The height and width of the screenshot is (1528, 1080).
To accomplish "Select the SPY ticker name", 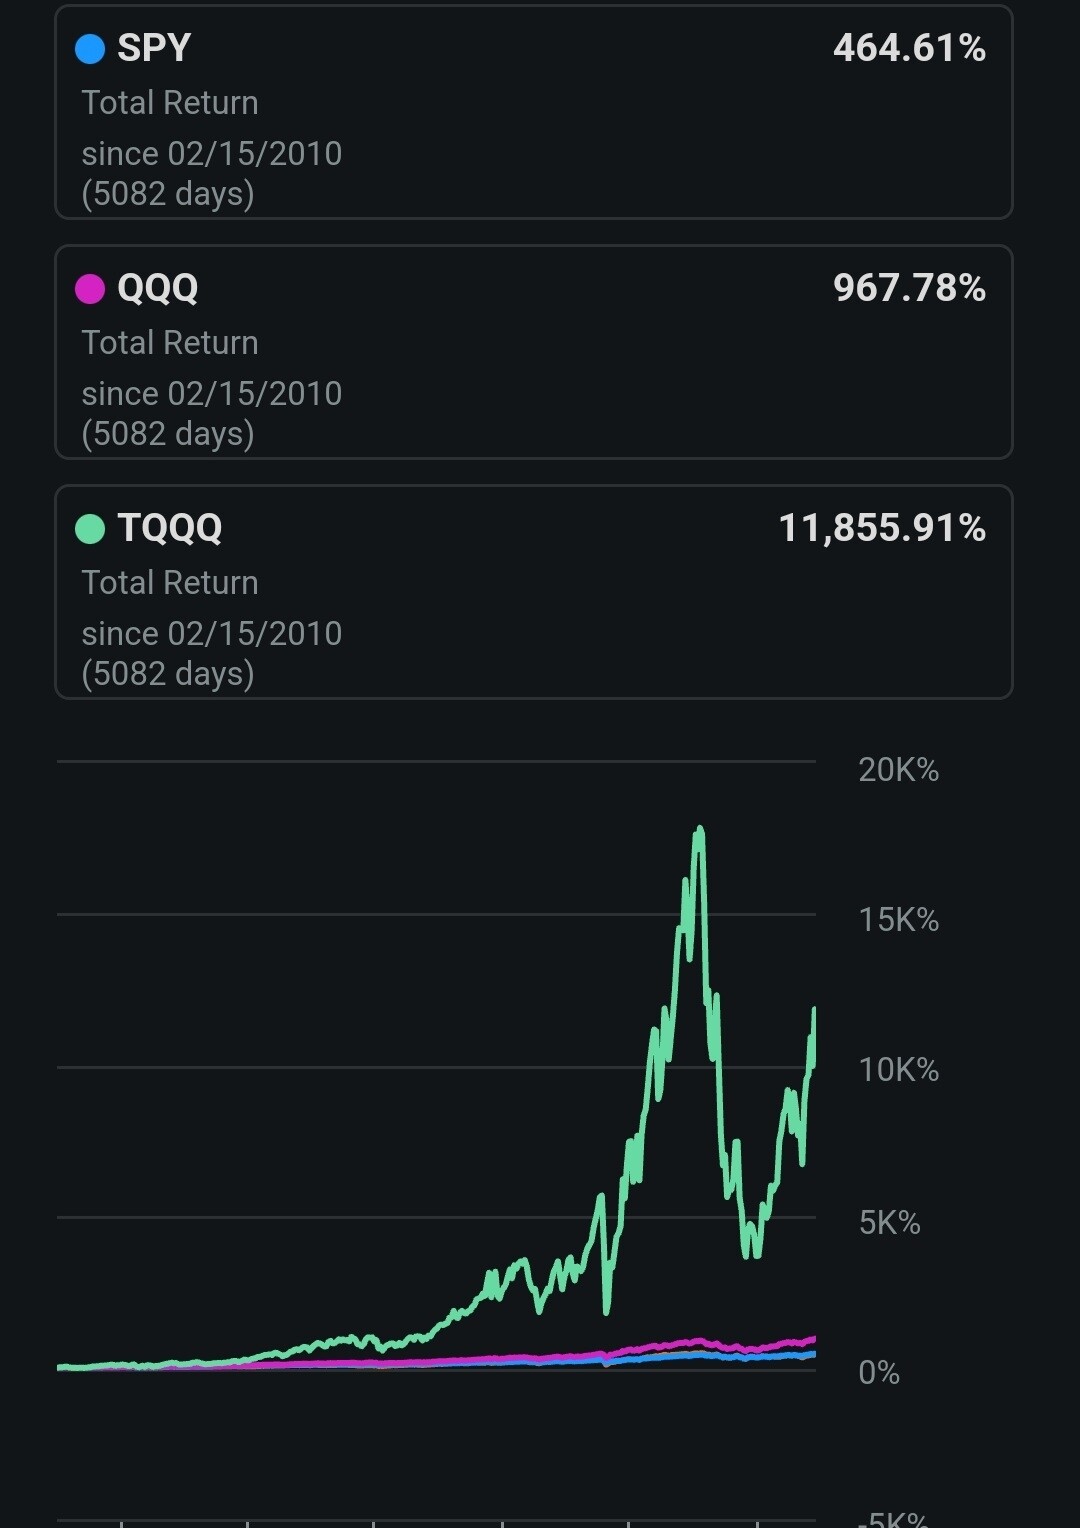I will pos(154,48).
